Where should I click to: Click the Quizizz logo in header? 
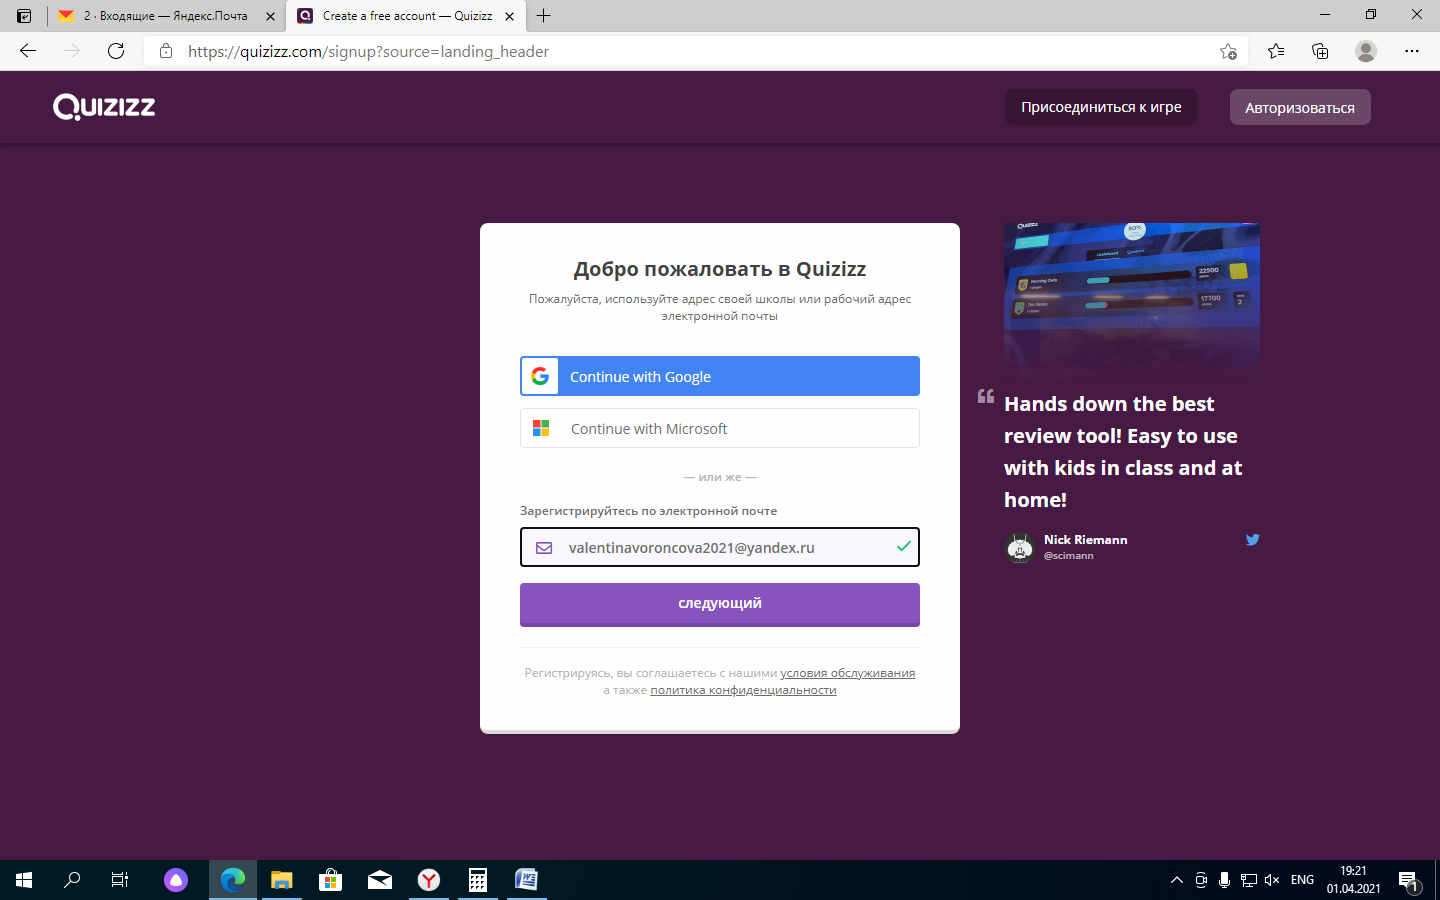(x=104, y=107)
